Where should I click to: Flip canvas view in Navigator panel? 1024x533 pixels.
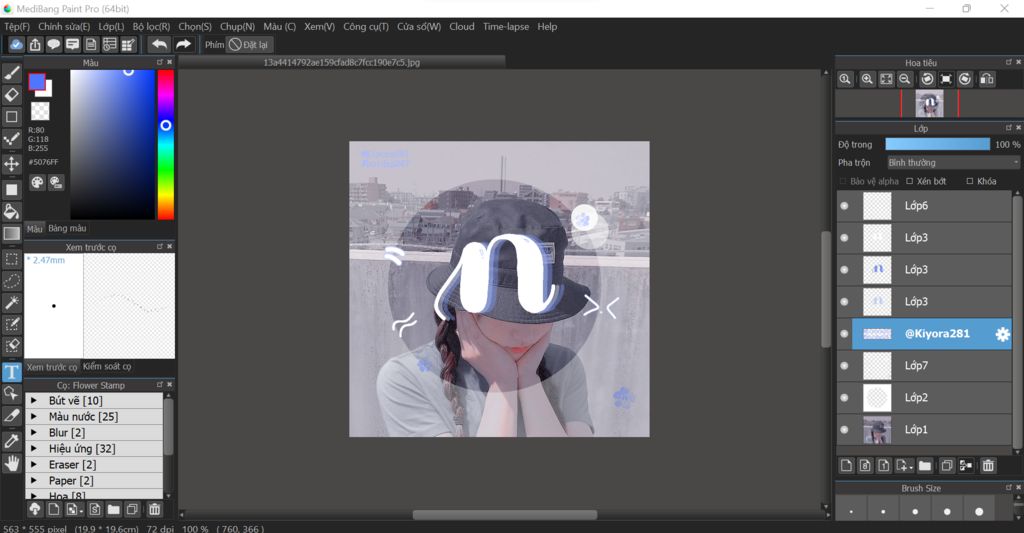click(x=987, y=79)
